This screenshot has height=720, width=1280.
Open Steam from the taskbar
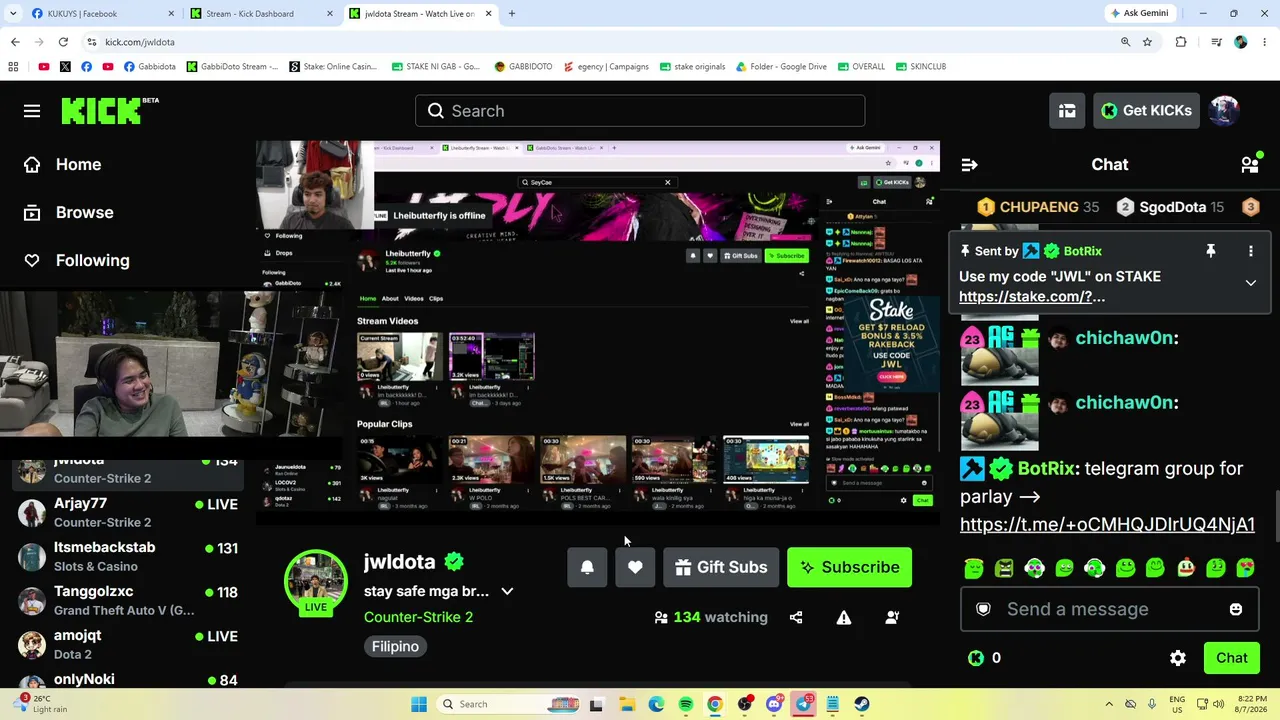pos(861,704)
